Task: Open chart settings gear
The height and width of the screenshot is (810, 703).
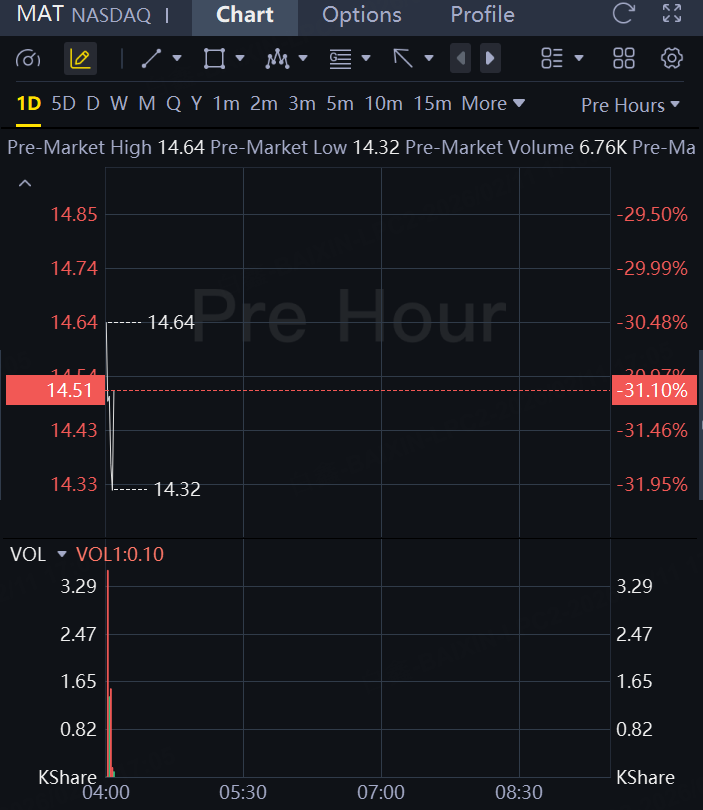Action: tap(672, 58)
